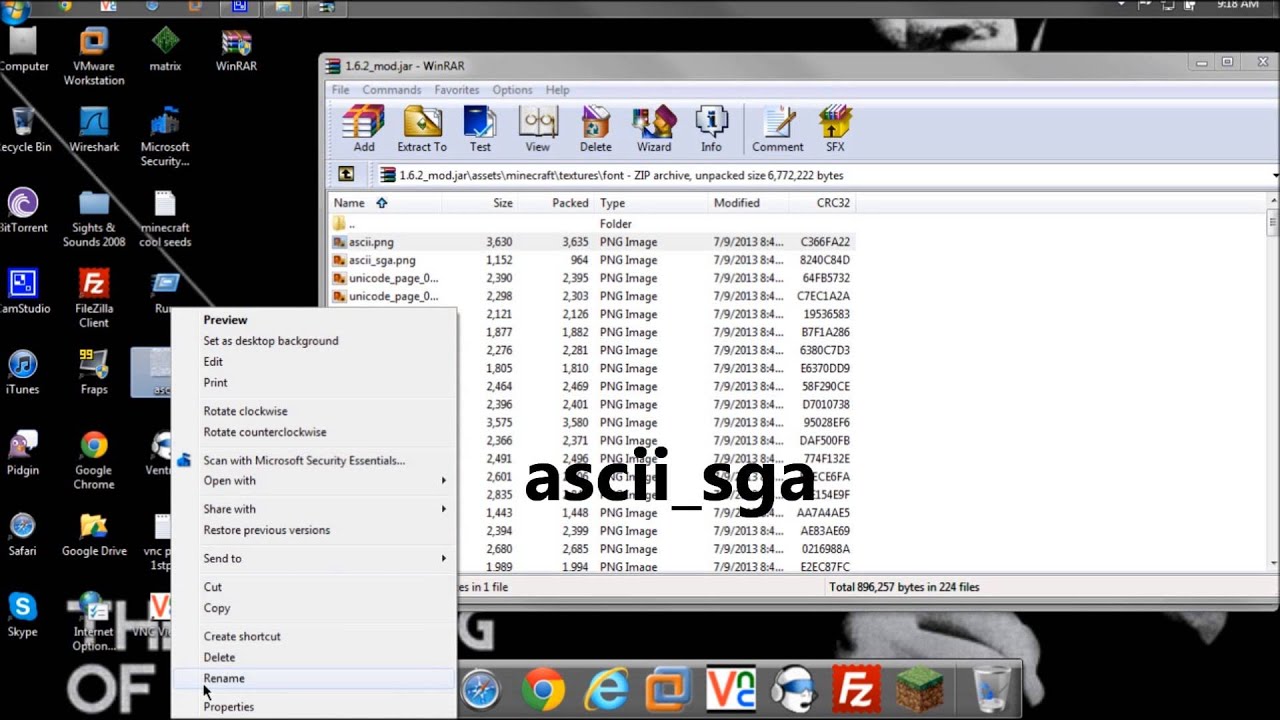Choose Rename in the context menu
The image size is (1280, 720).
314,678
